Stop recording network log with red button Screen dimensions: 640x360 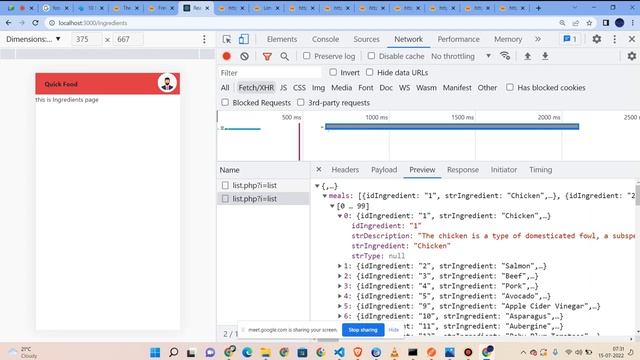227,56
